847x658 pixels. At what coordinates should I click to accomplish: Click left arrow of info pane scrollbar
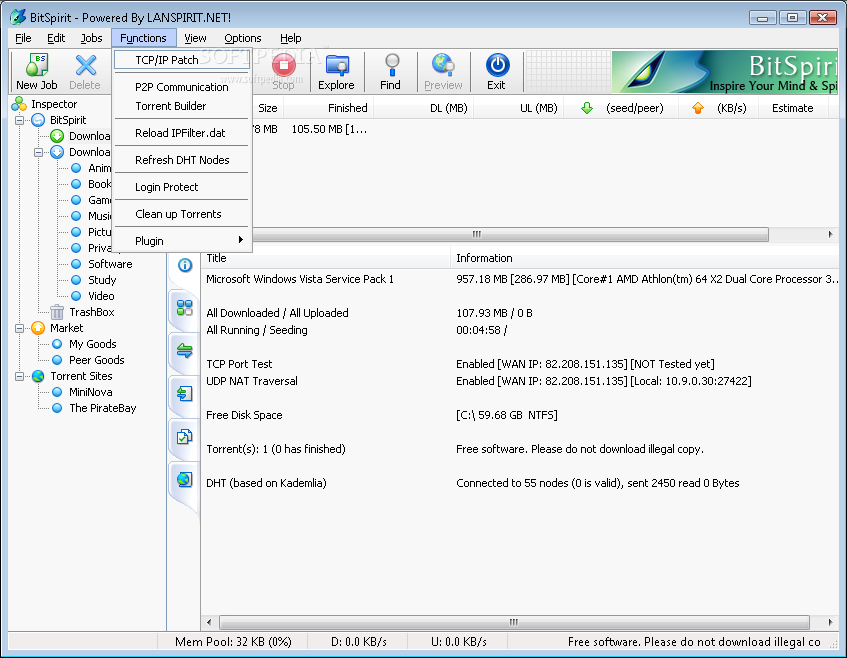click(209, 622)
